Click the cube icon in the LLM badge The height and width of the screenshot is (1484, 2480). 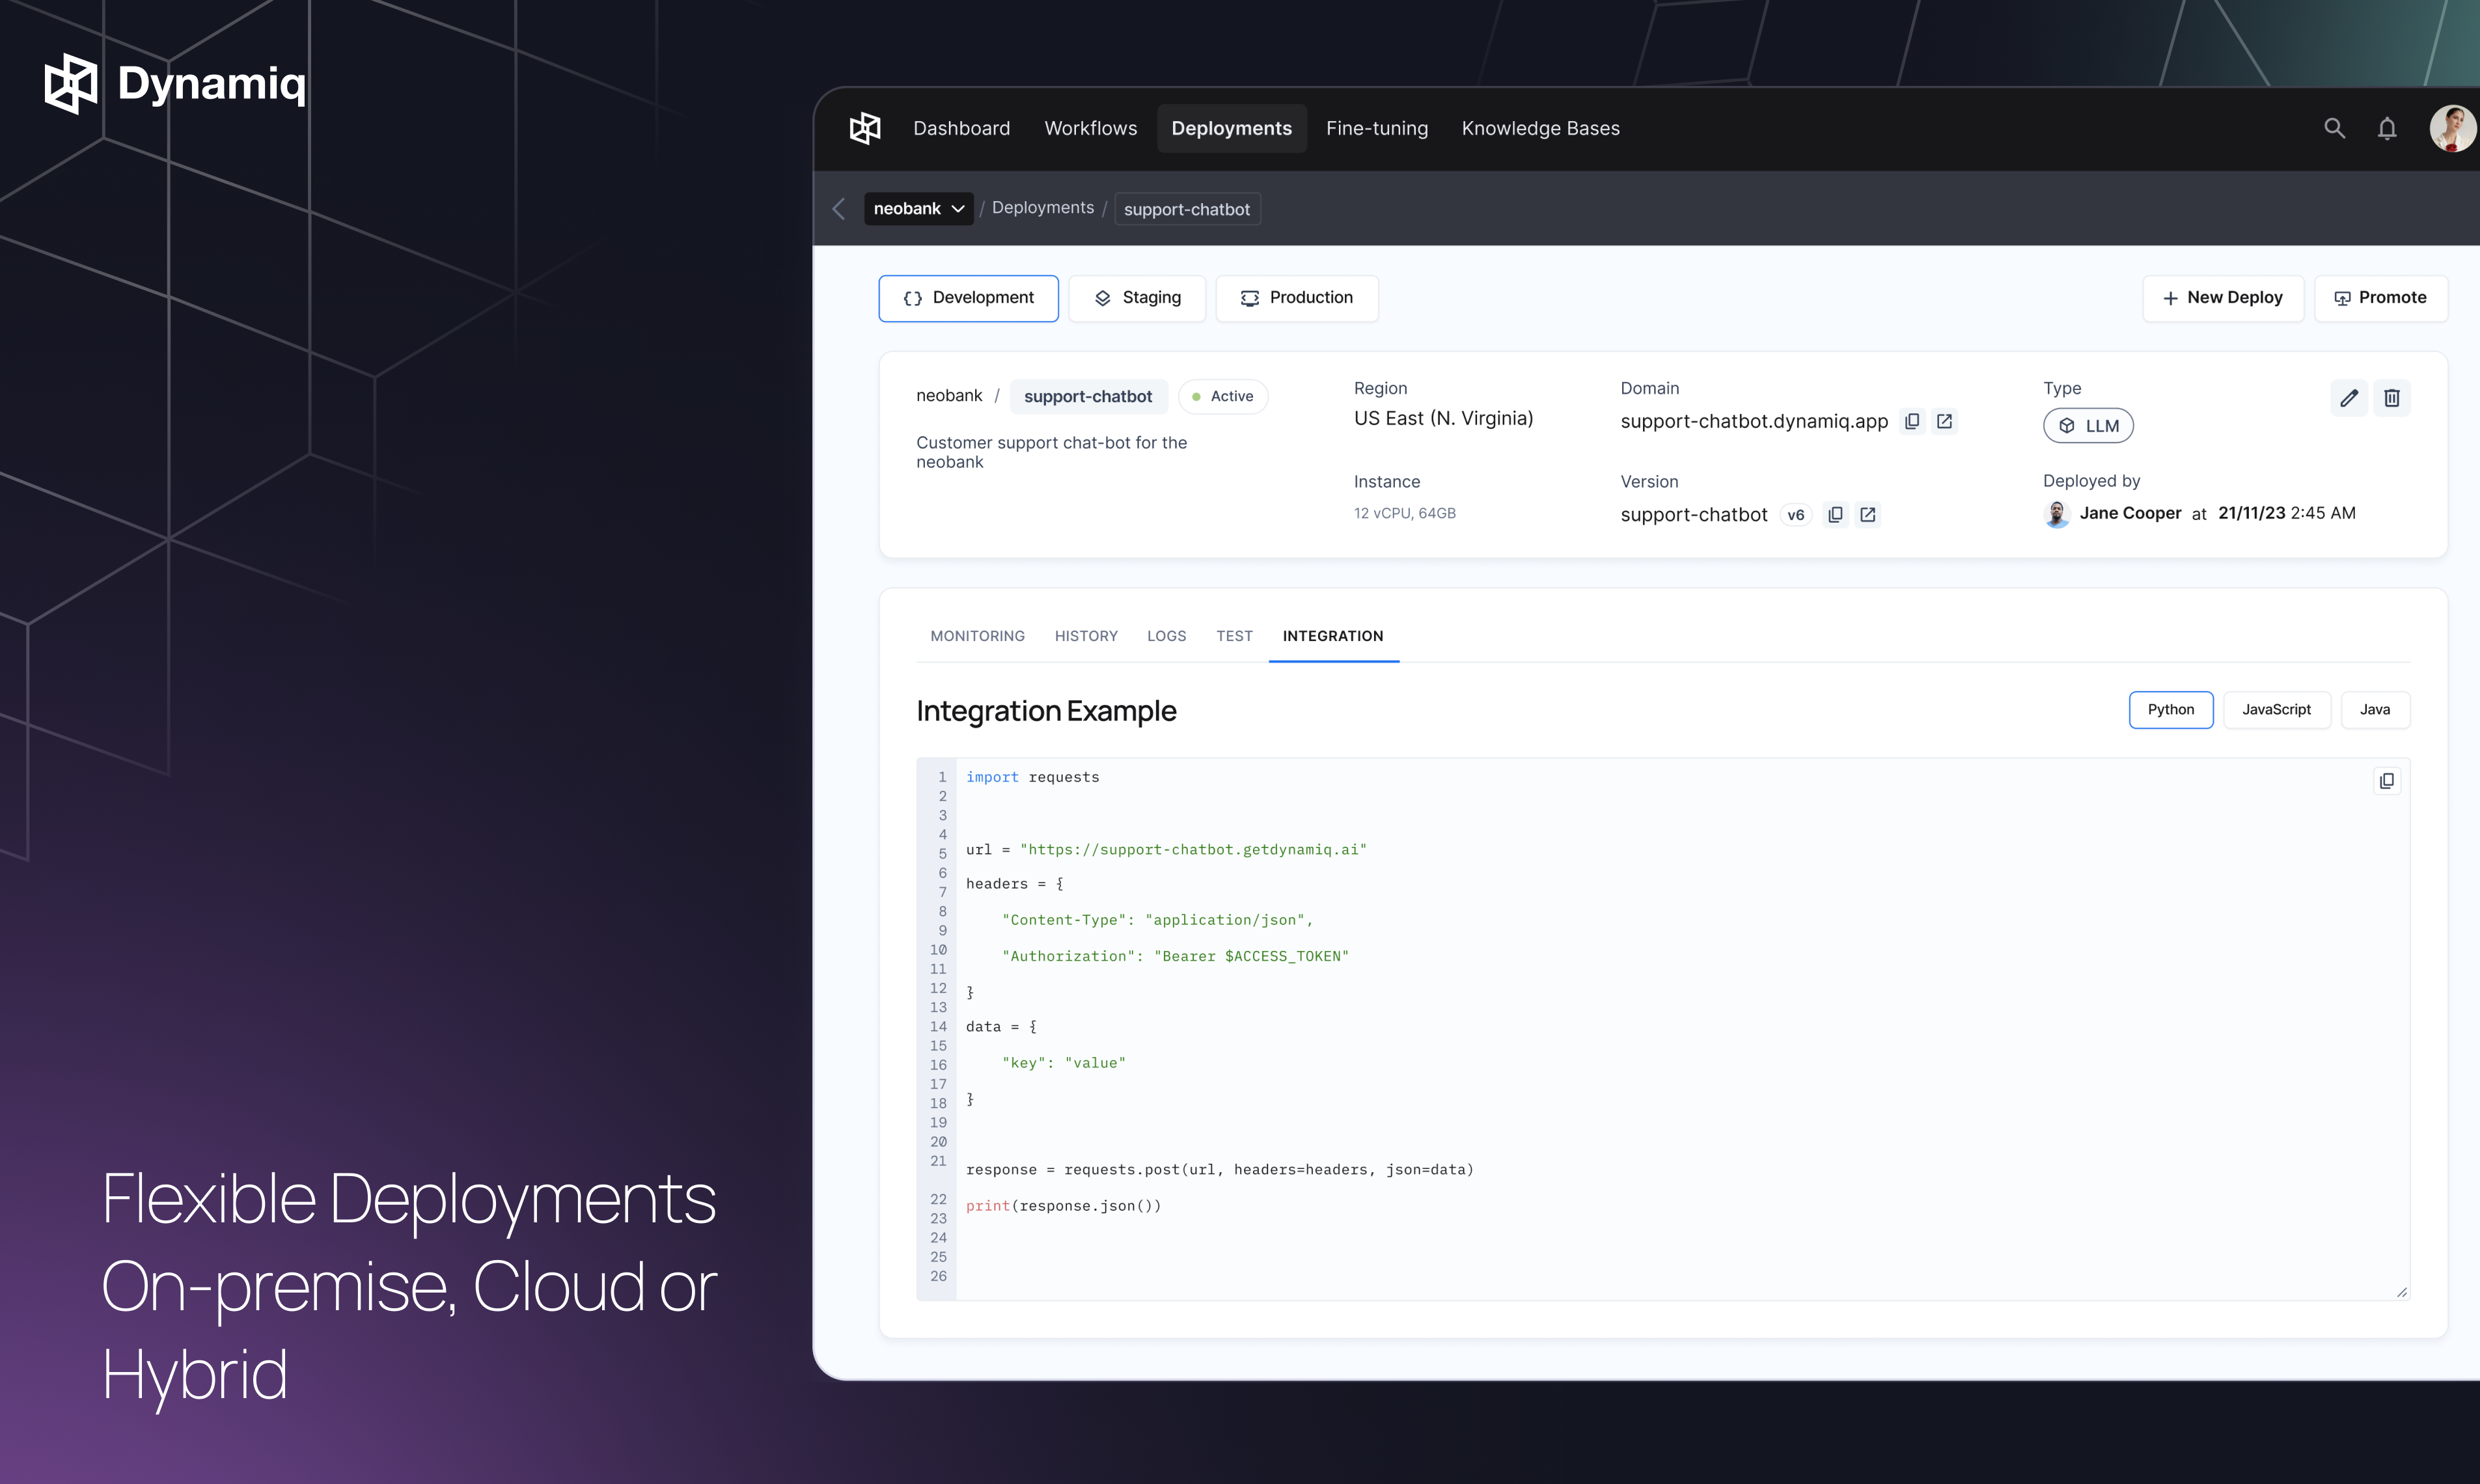[2066, 425]
